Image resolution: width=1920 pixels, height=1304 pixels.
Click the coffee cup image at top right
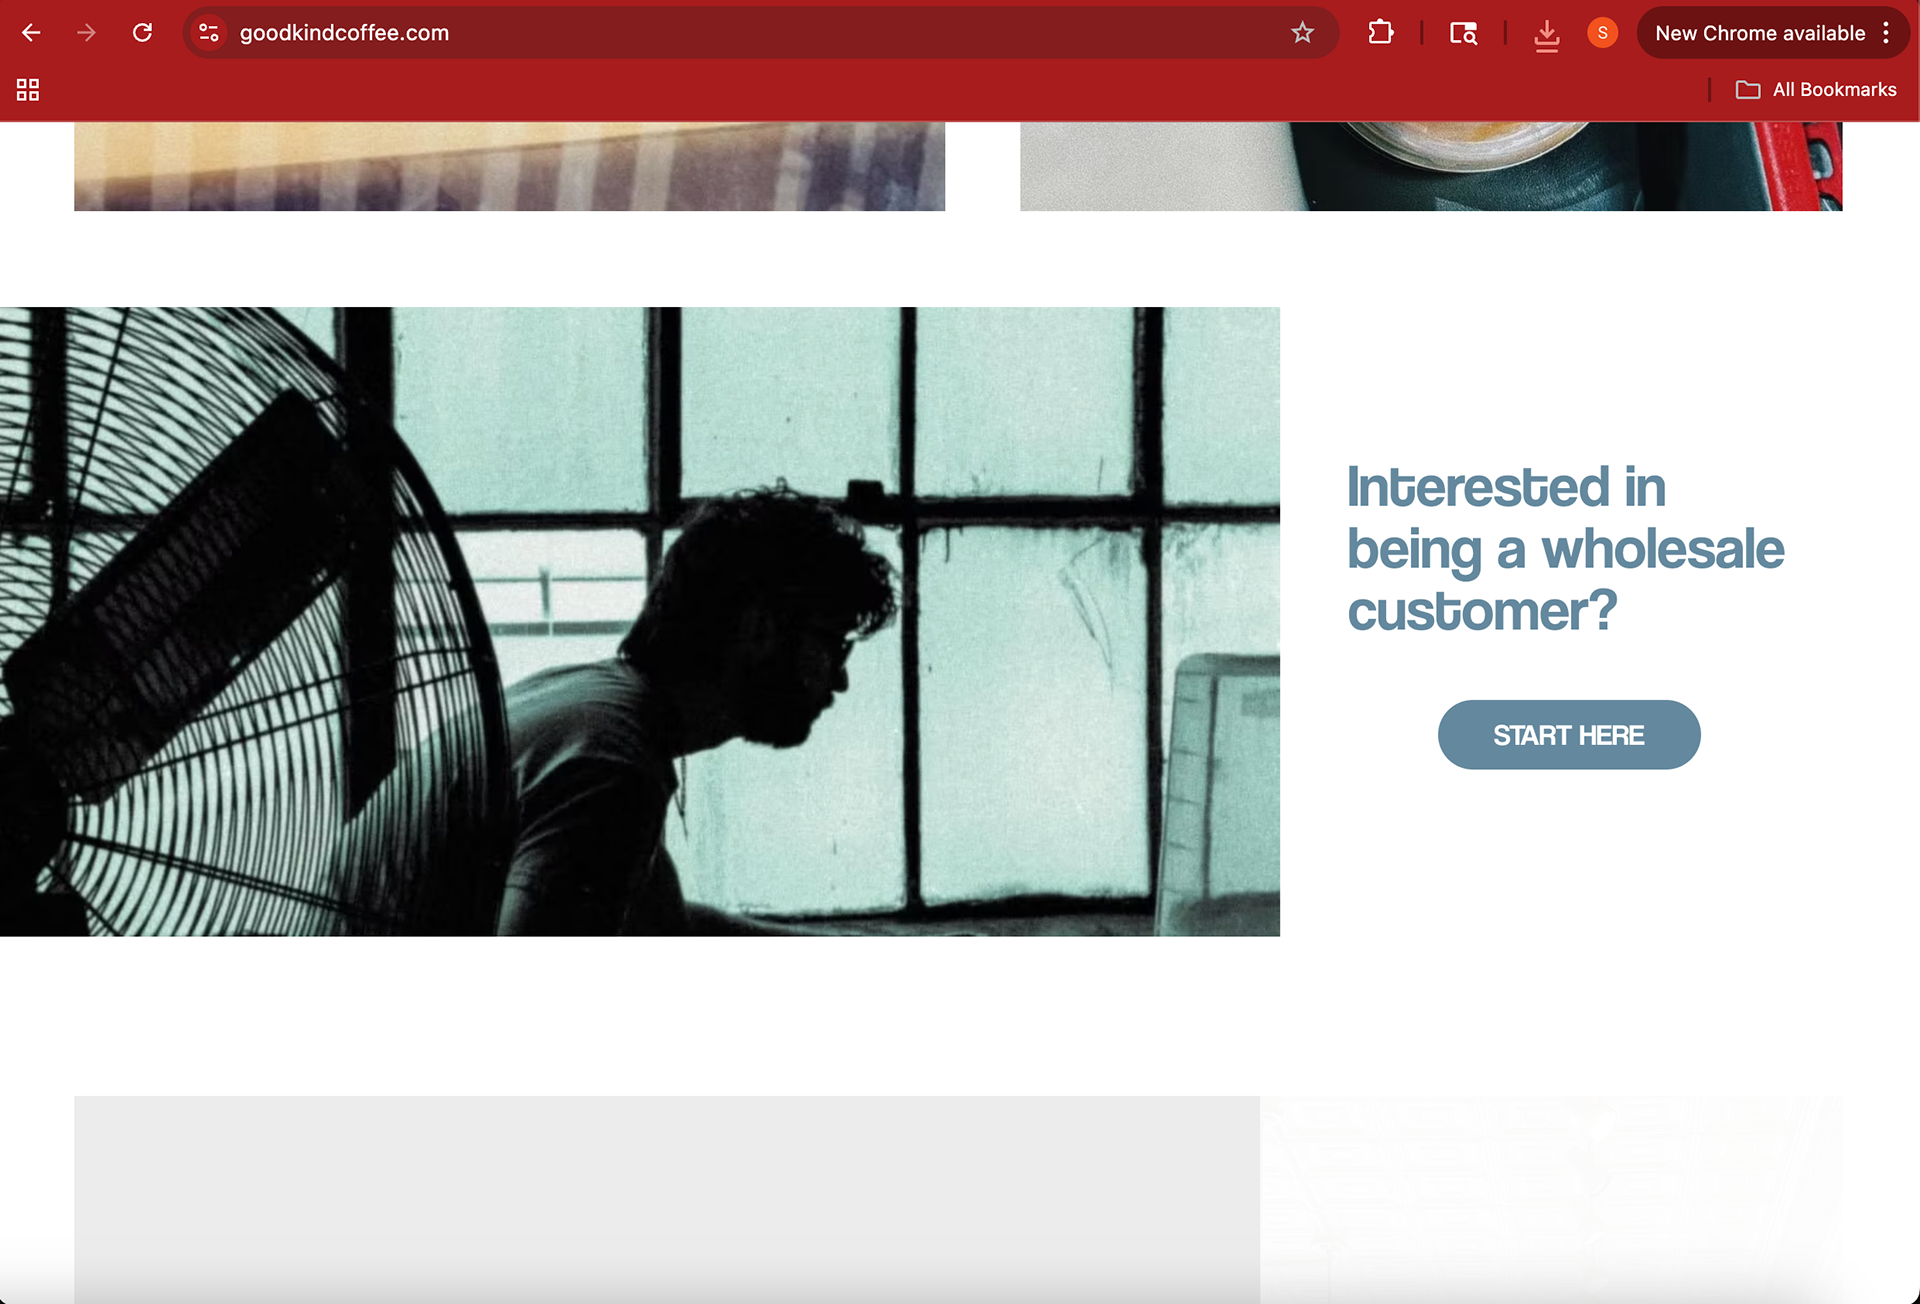(1430, 166)
